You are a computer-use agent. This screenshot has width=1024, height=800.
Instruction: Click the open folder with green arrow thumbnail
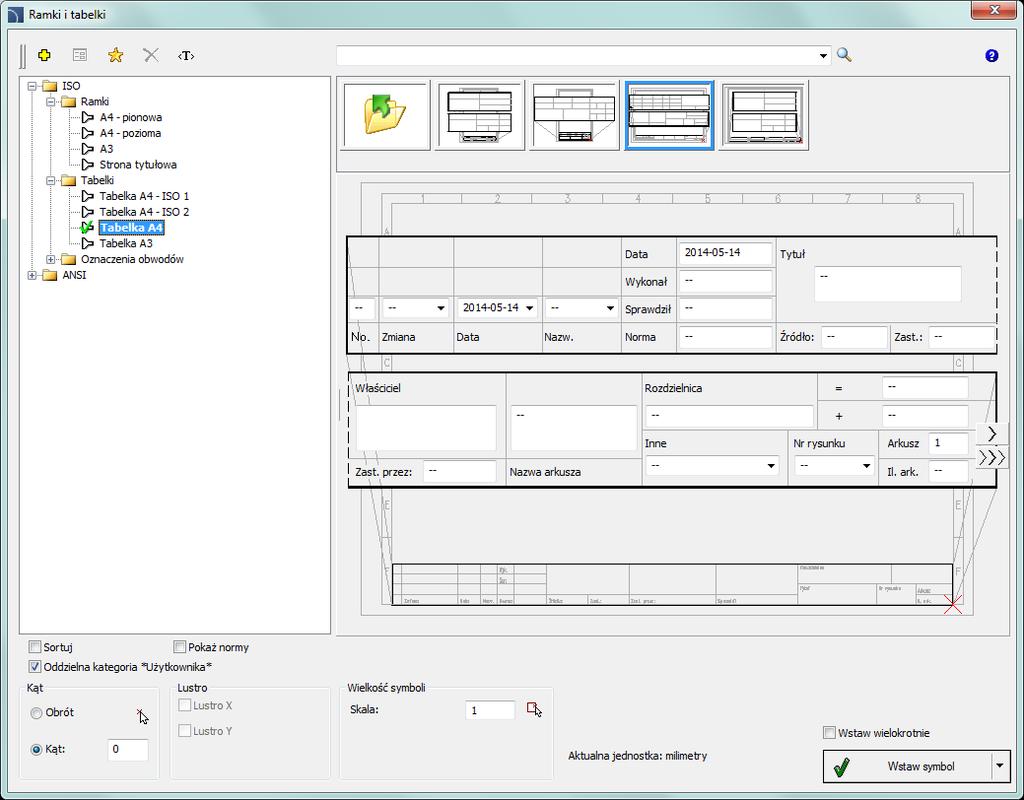[x=385, y=116]
